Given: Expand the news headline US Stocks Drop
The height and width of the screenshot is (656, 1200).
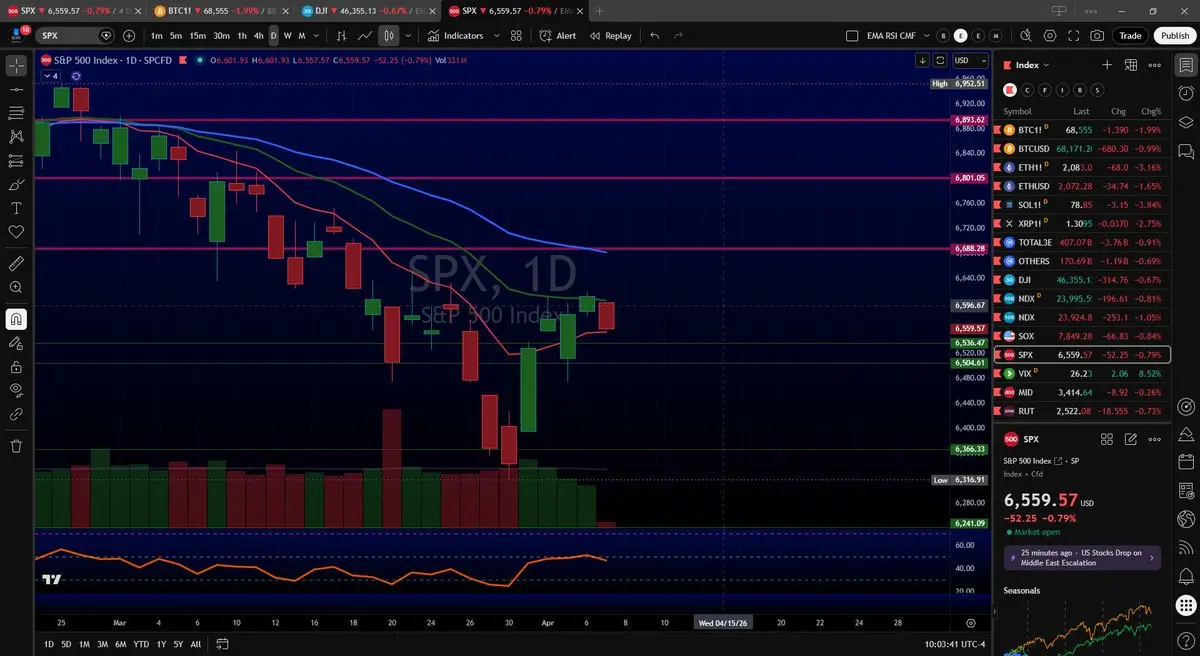Looking at the screenshot, I should (x=1082, y=558).
